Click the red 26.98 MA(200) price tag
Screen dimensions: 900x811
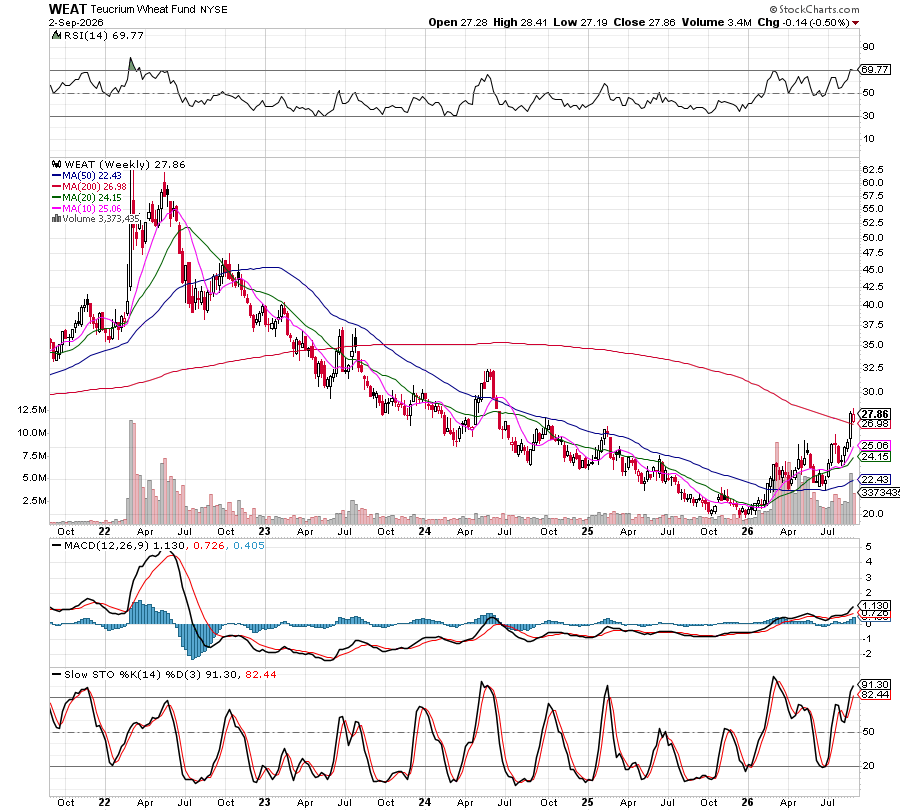tap(875, 424)
